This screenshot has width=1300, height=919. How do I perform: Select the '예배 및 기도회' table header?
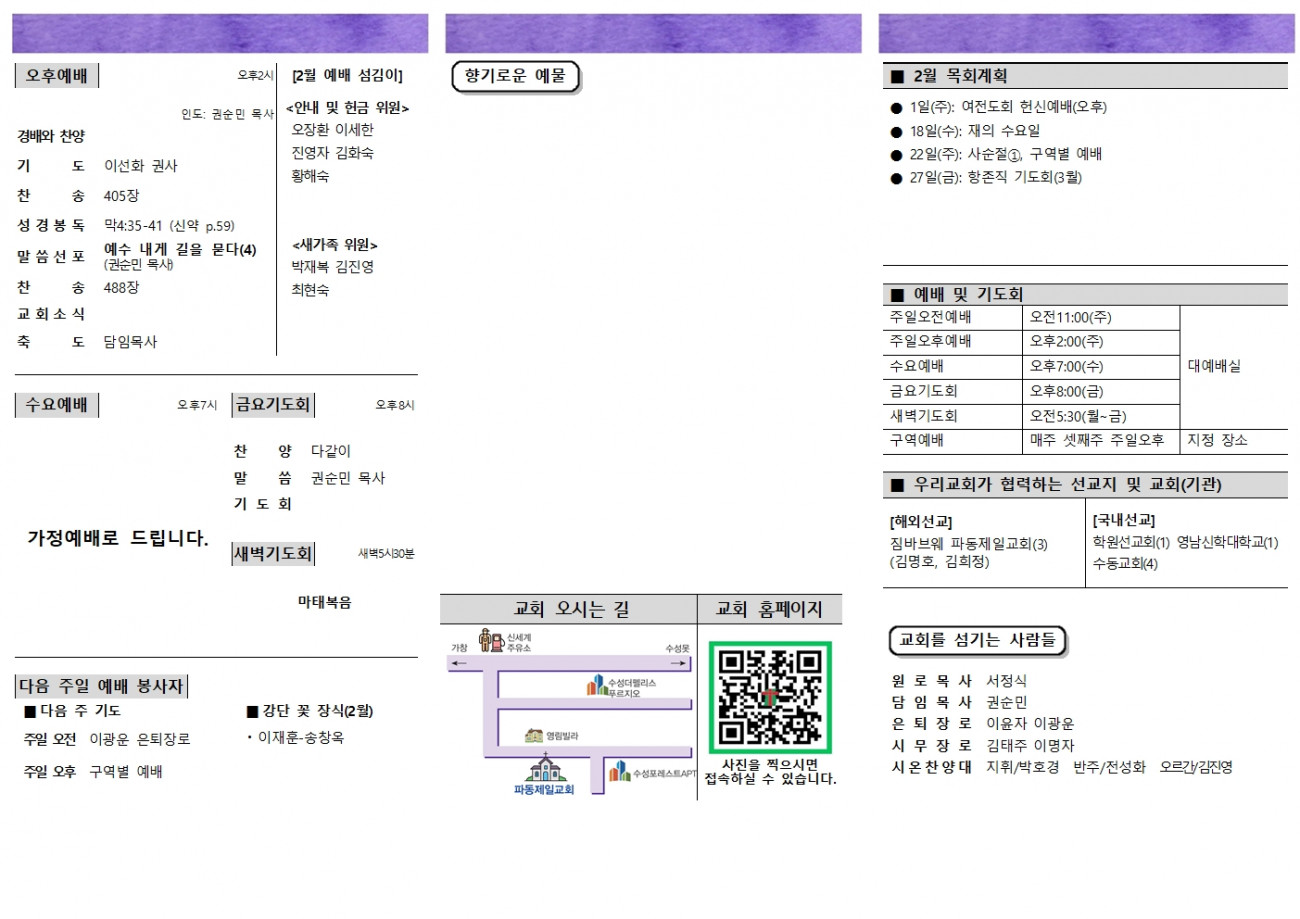pyautogui.click(x=1086, y=294)
